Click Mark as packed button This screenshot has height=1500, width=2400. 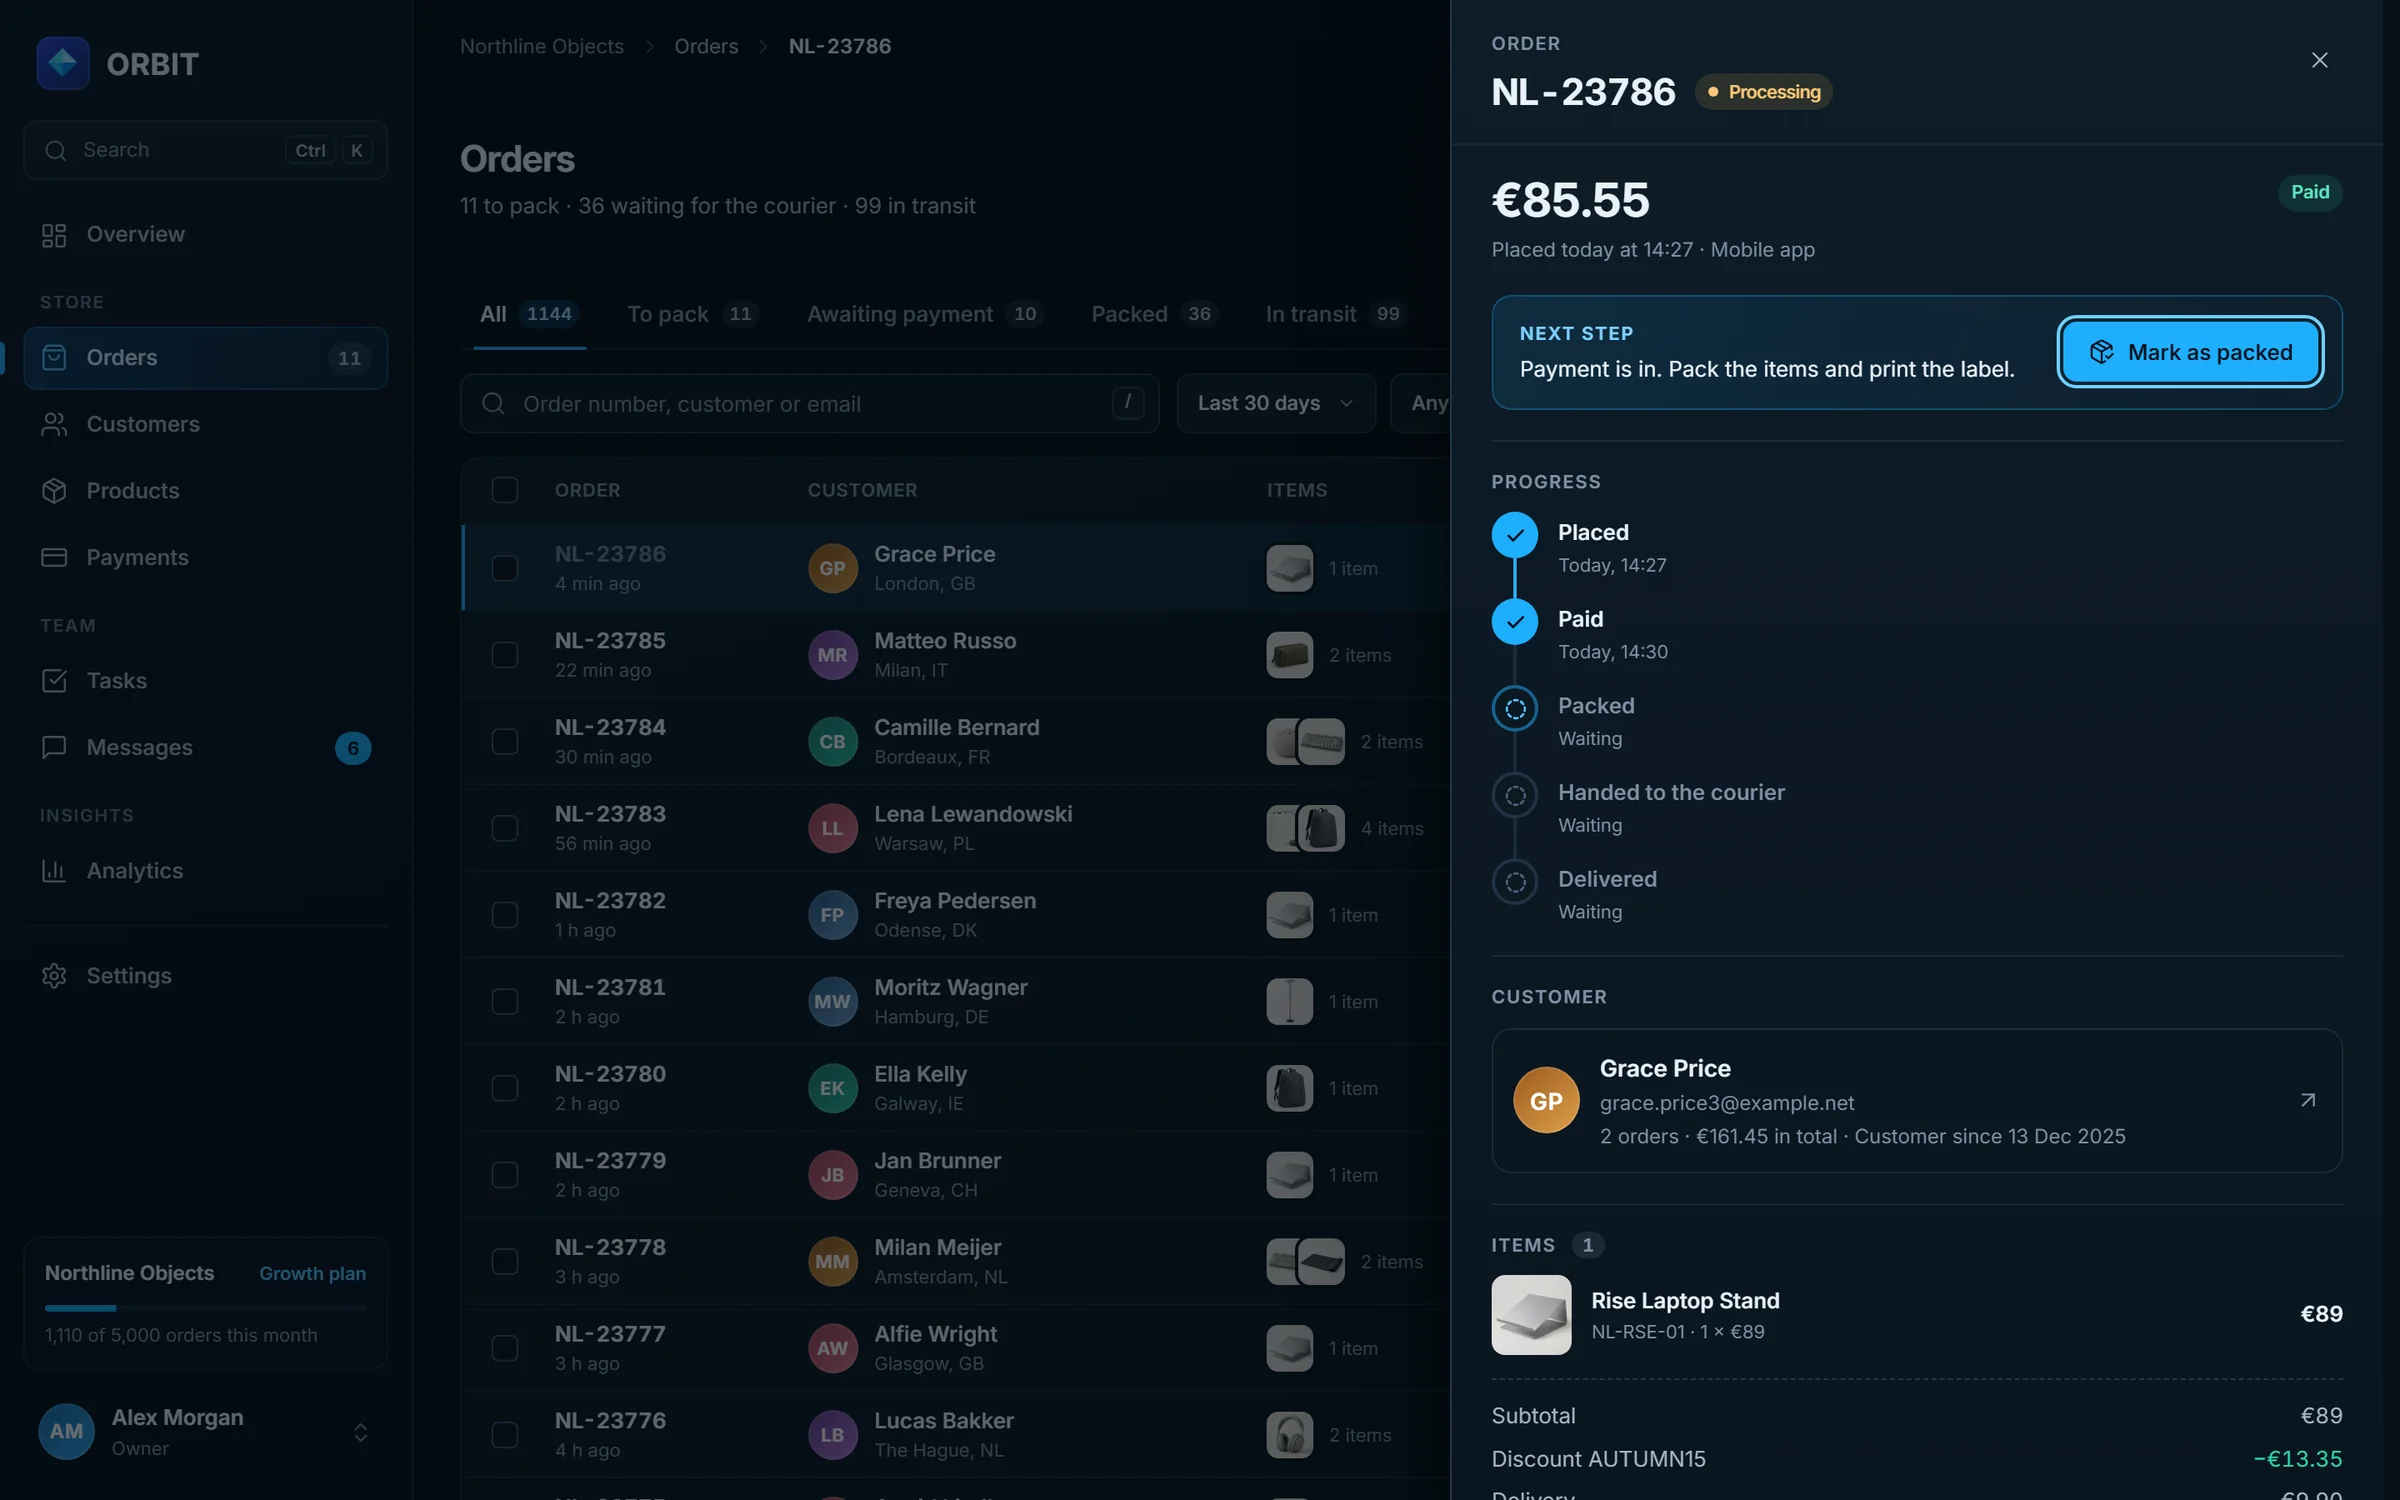pos(2190,352)
